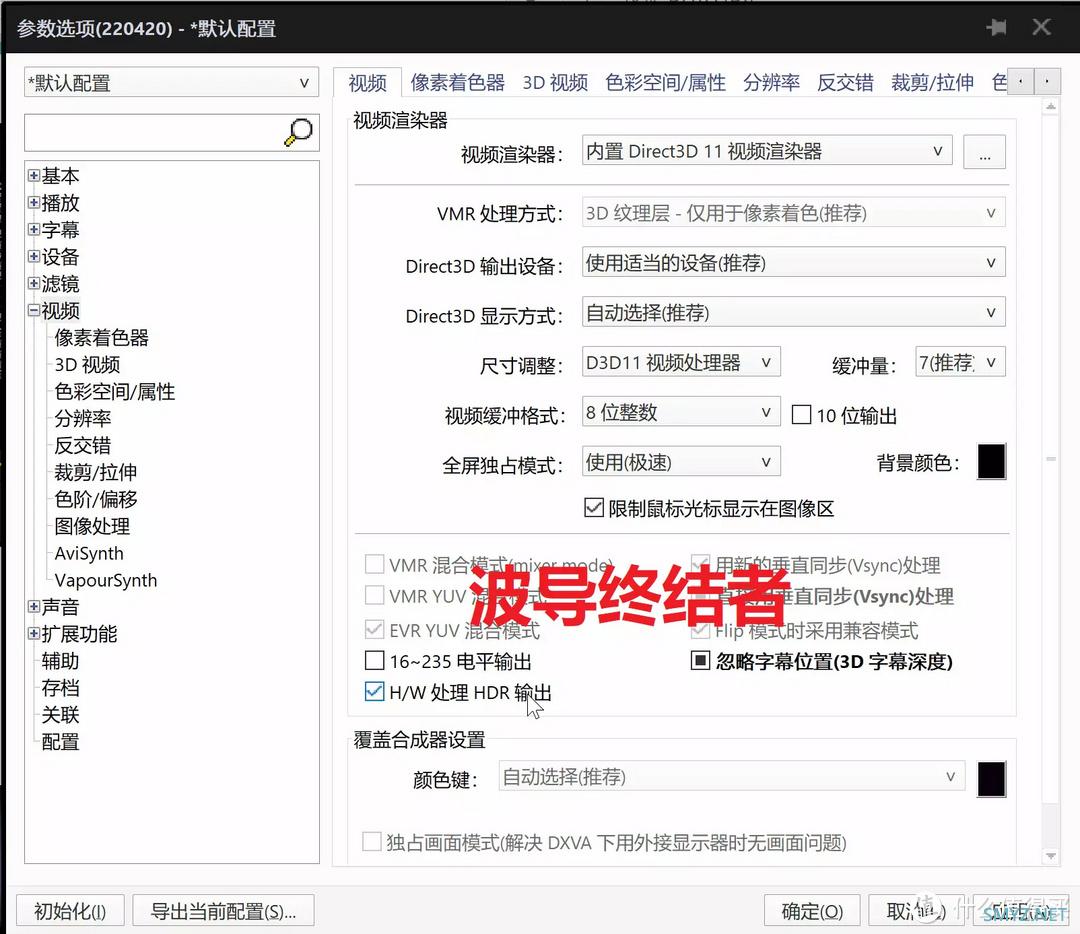Switch to the 分辨率 tab
Screen dimensions: 1080x934
771,83
